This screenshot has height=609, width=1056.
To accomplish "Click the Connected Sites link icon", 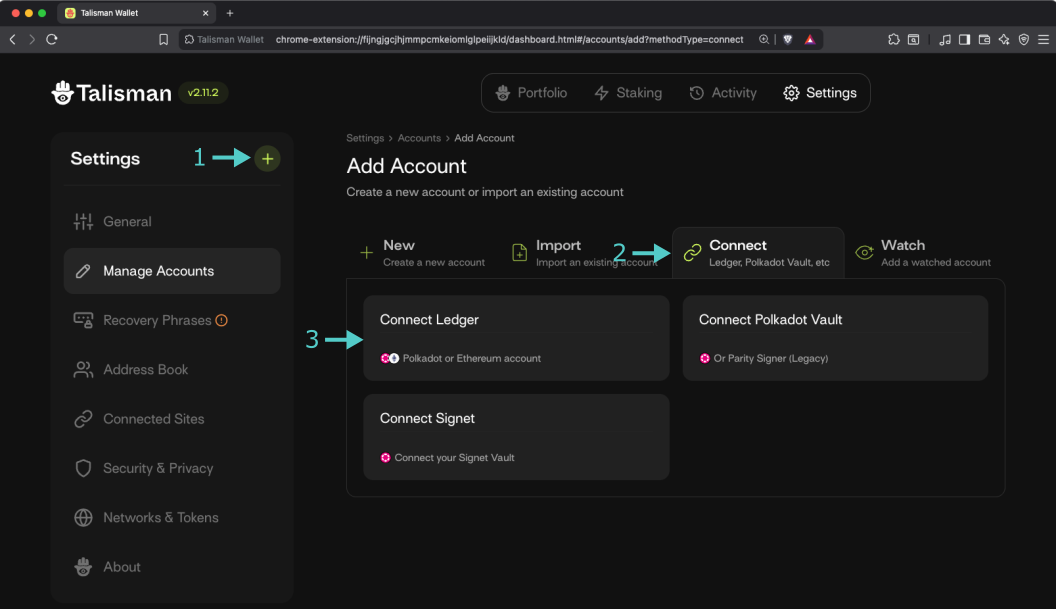I will (x=84, y=419).
